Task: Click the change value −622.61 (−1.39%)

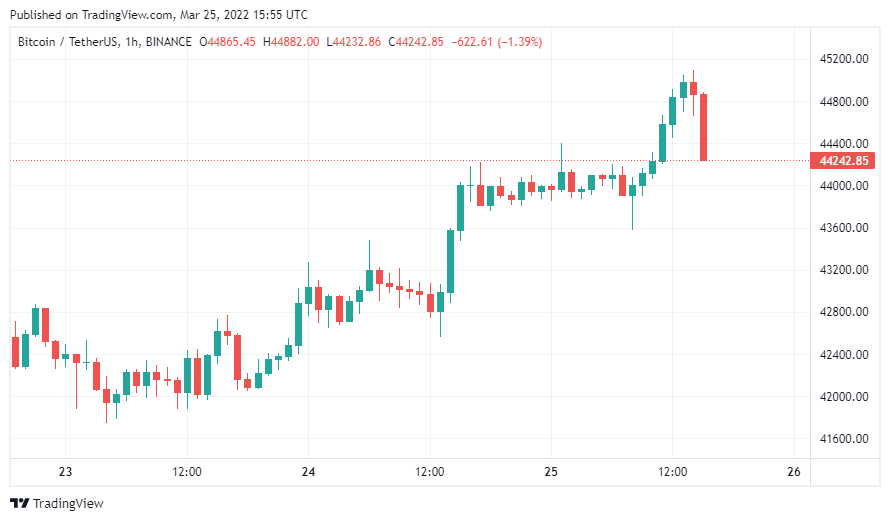Action: pyautogui.click(x=497, y=42)
